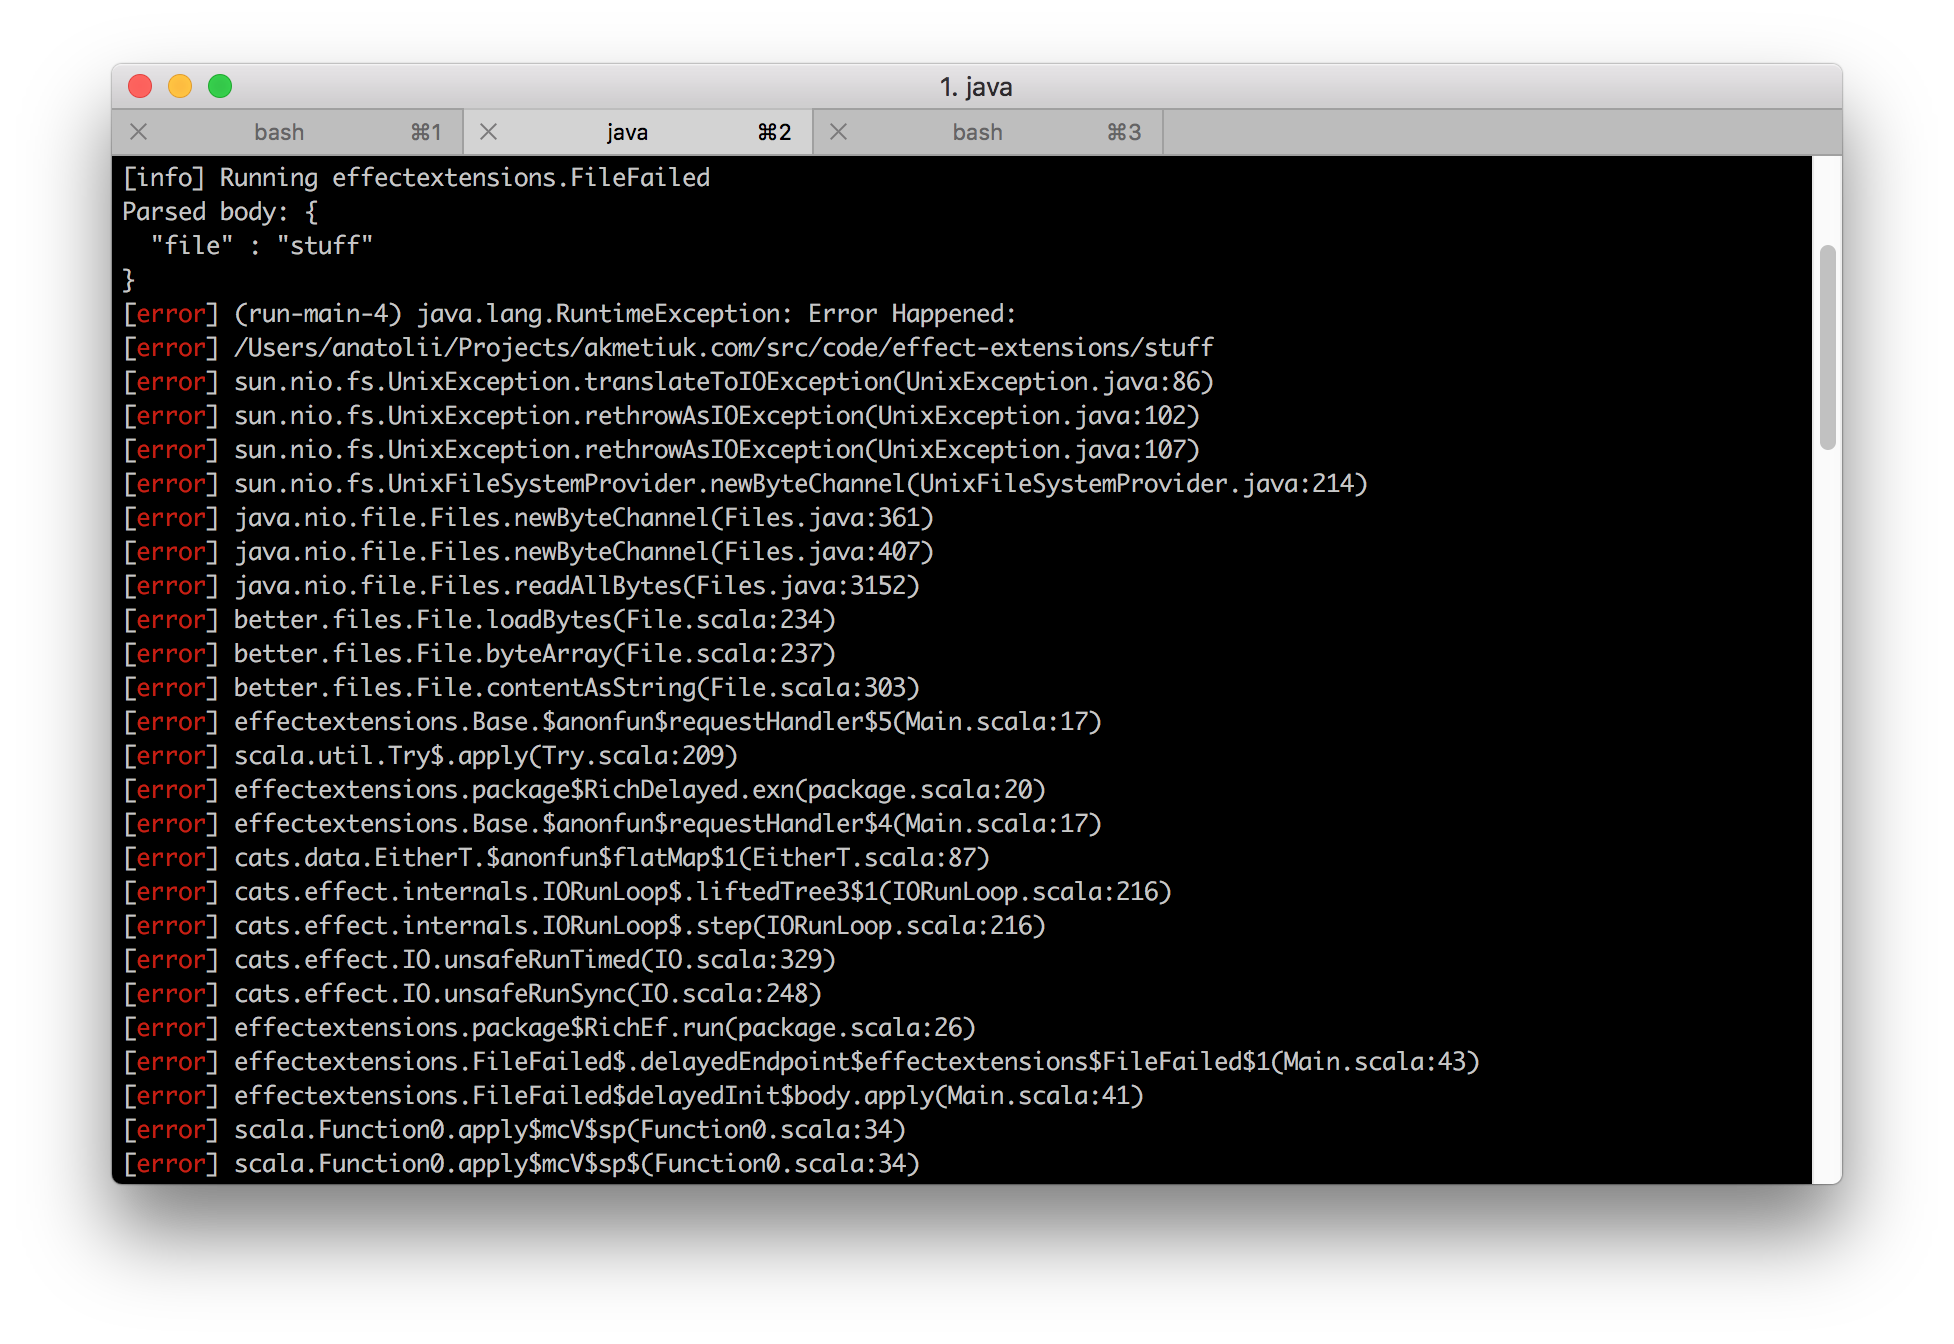Click the empty tab bar area
The image size is (1954, 1344).
click(1500, 131)
